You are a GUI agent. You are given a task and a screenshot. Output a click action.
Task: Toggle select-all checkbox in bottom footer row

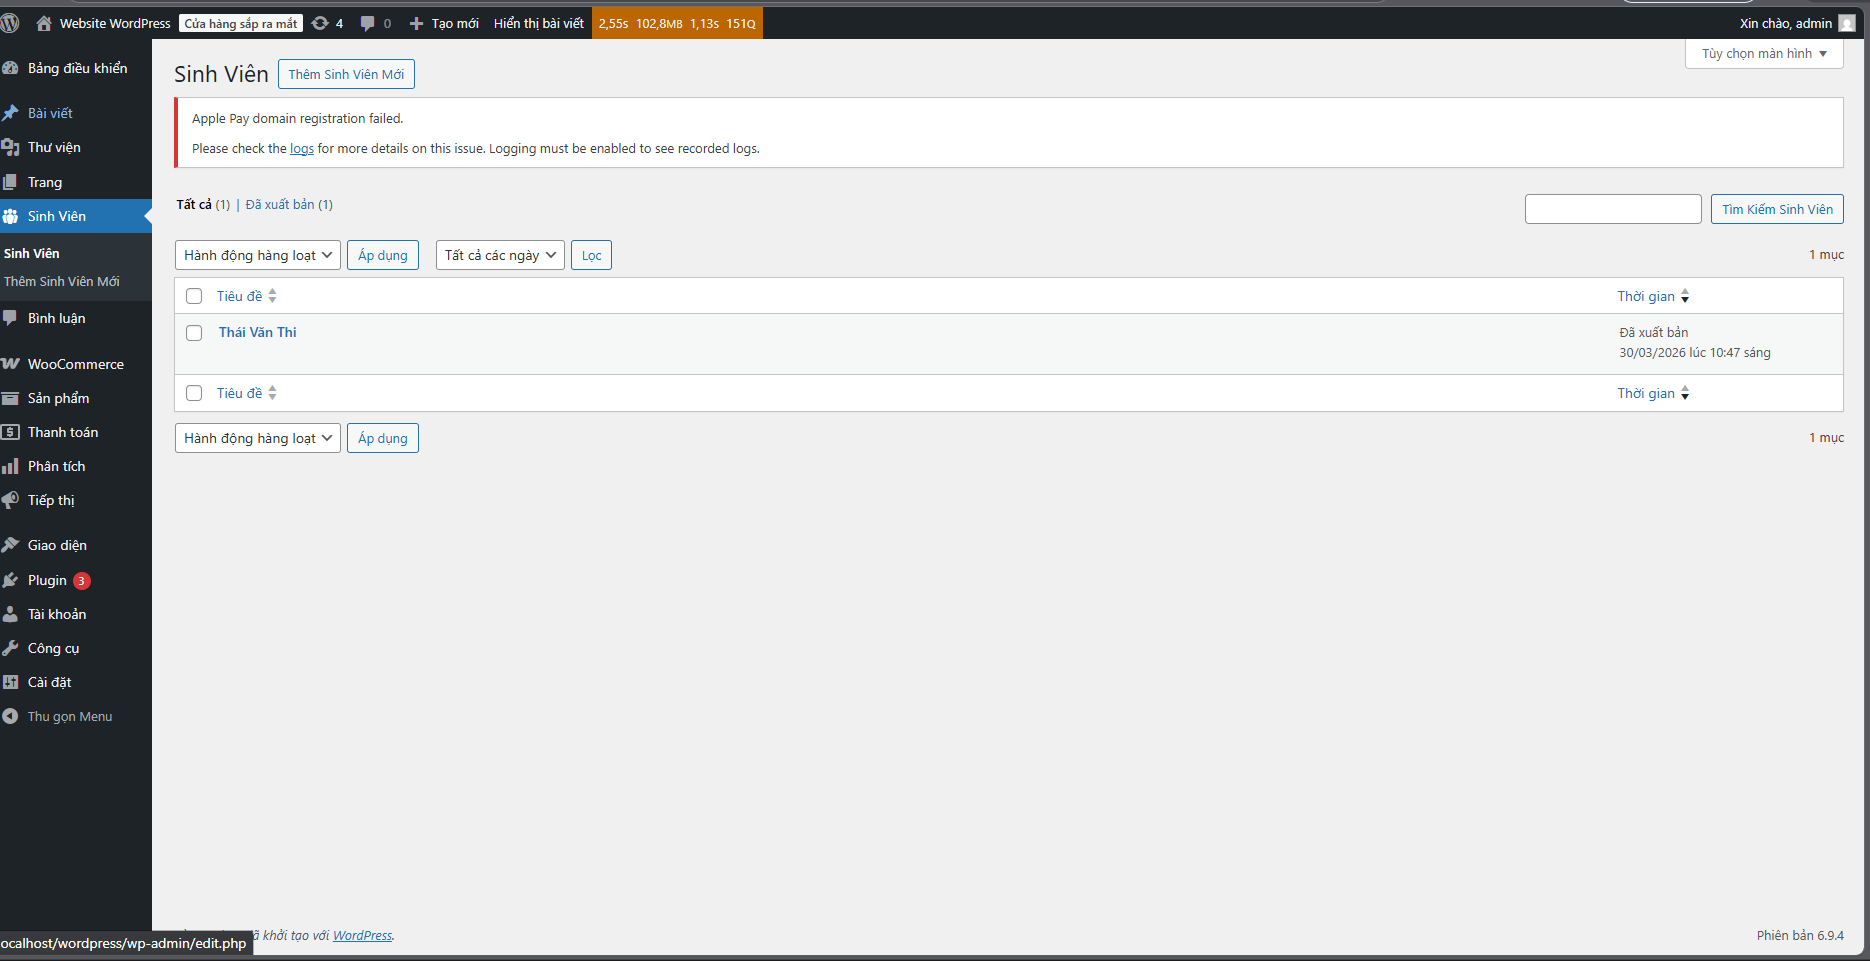(x=194, y=393)
